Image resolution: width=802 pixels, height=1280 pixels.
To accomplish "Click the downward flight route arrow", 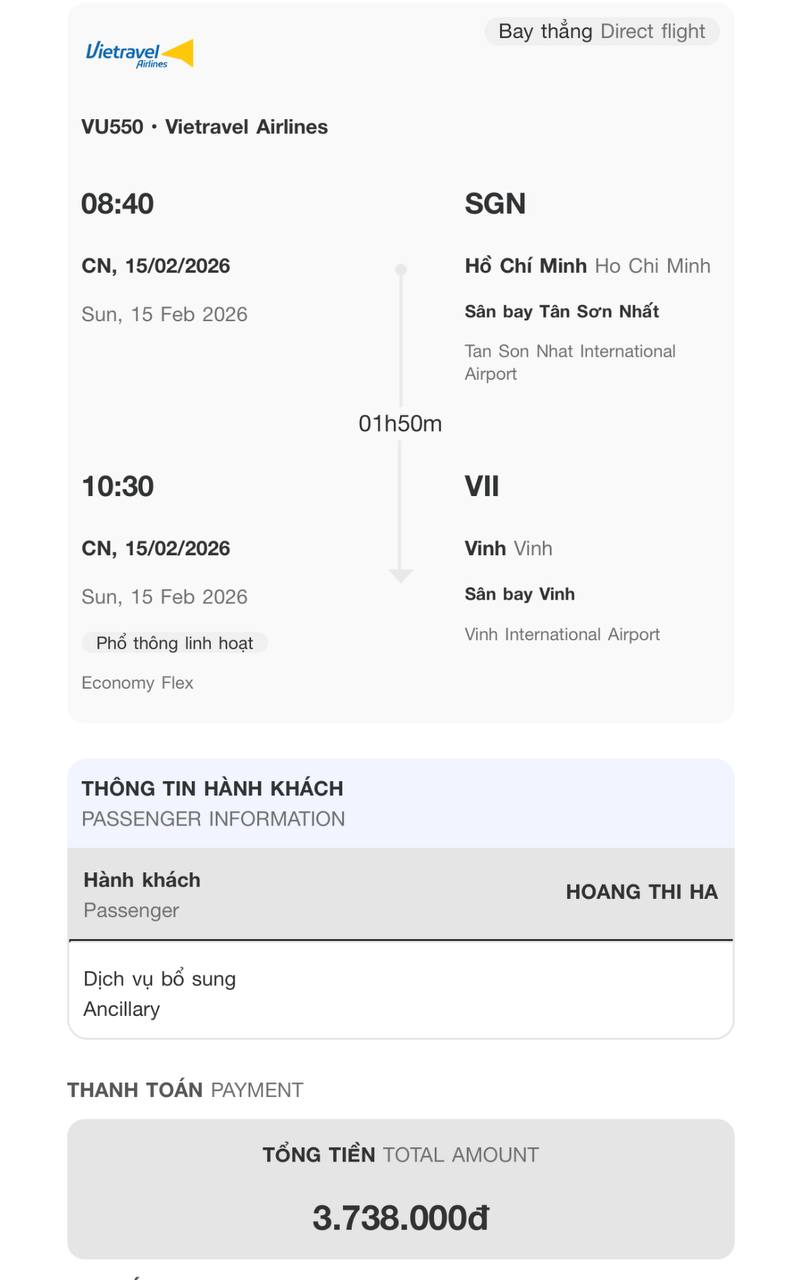I will coord(401,574).
